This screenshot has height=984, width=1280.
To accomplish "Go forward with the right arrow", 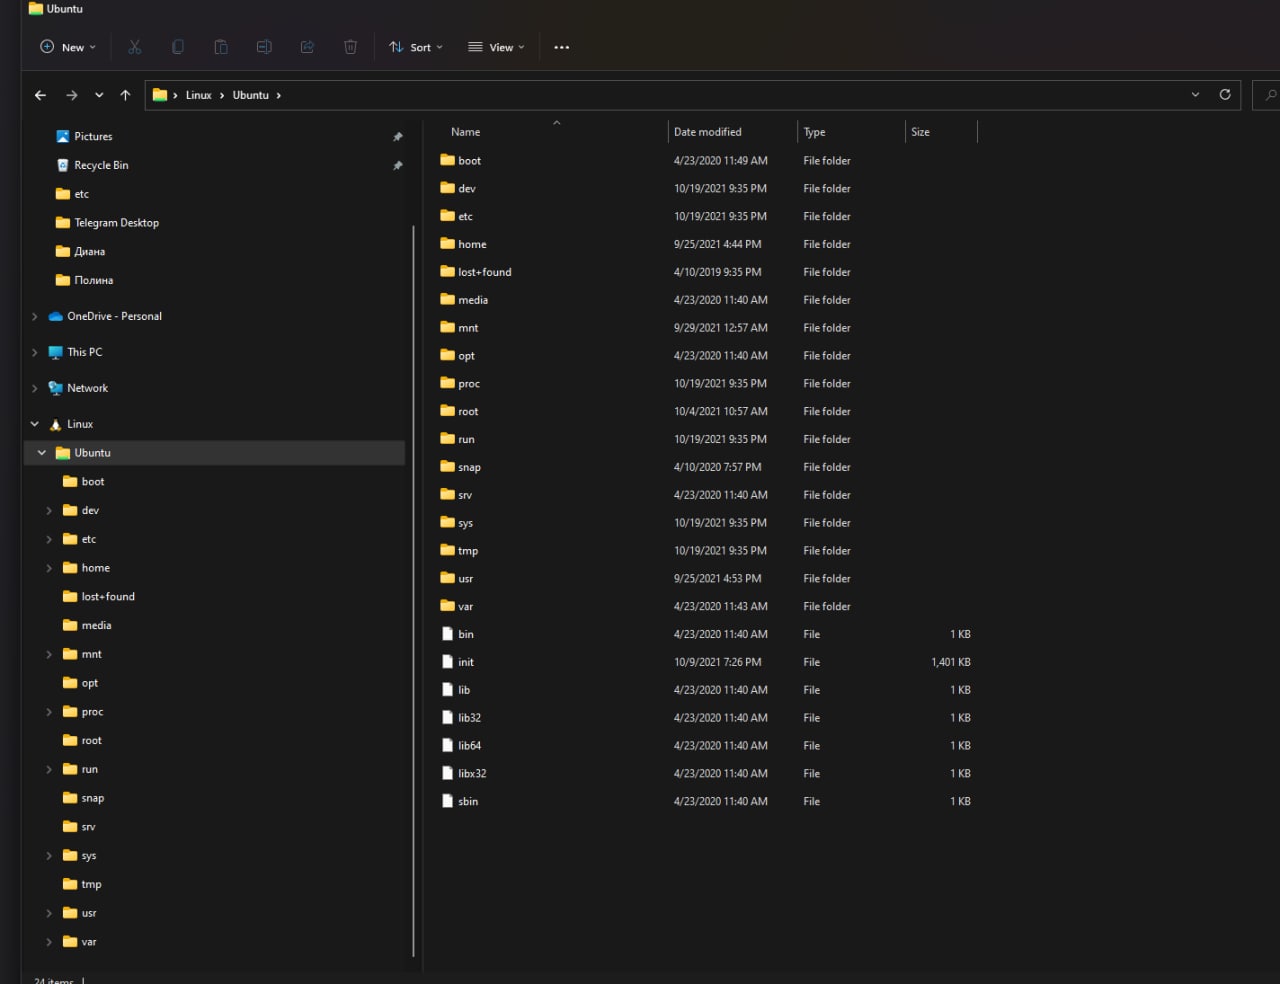I will click(71, 95).
